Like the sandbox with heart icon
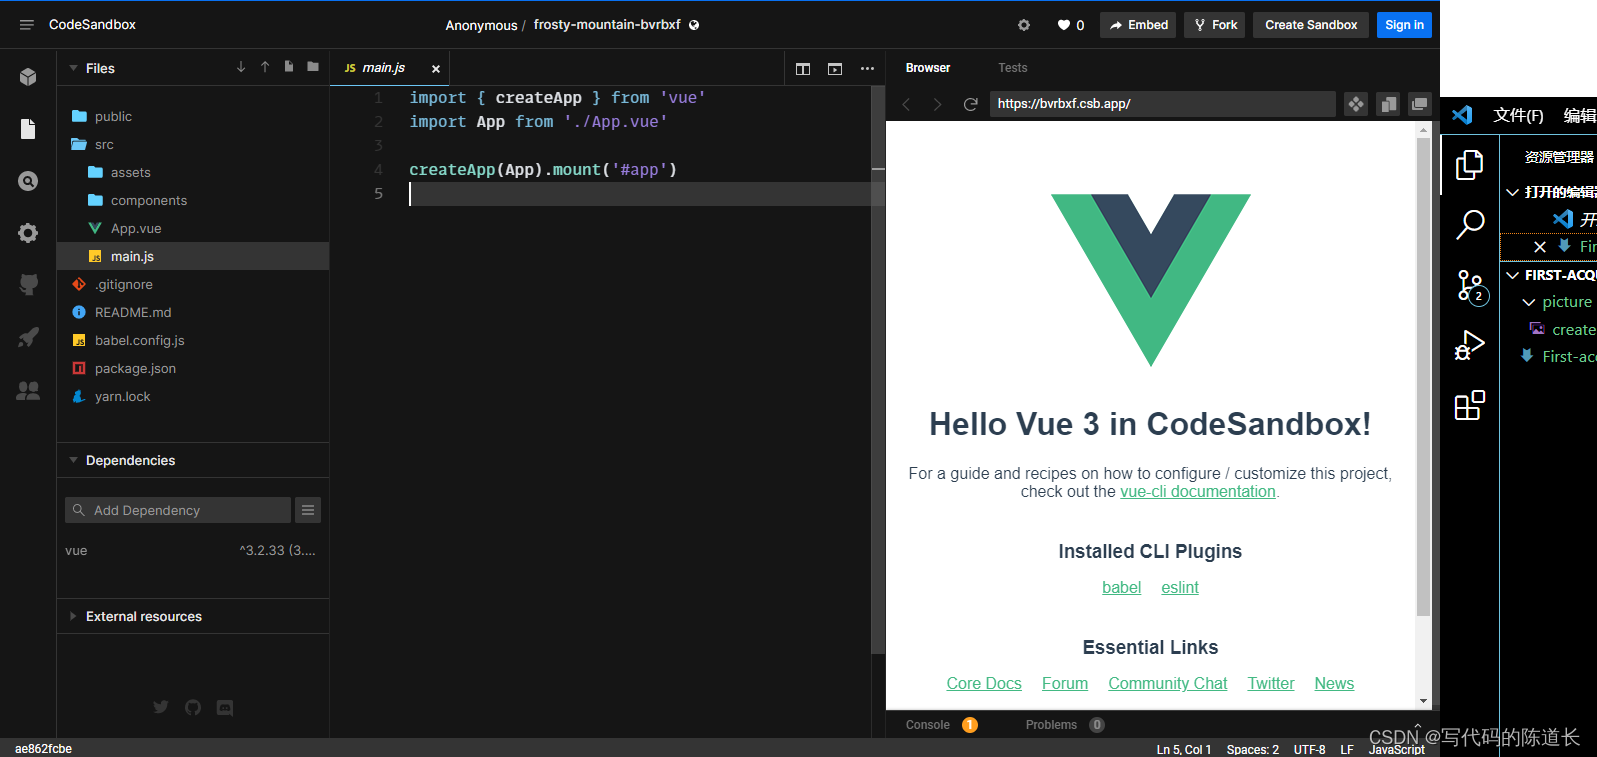Image resolution: width=1597 pixels, height=757 pixels. [1064, 25]
